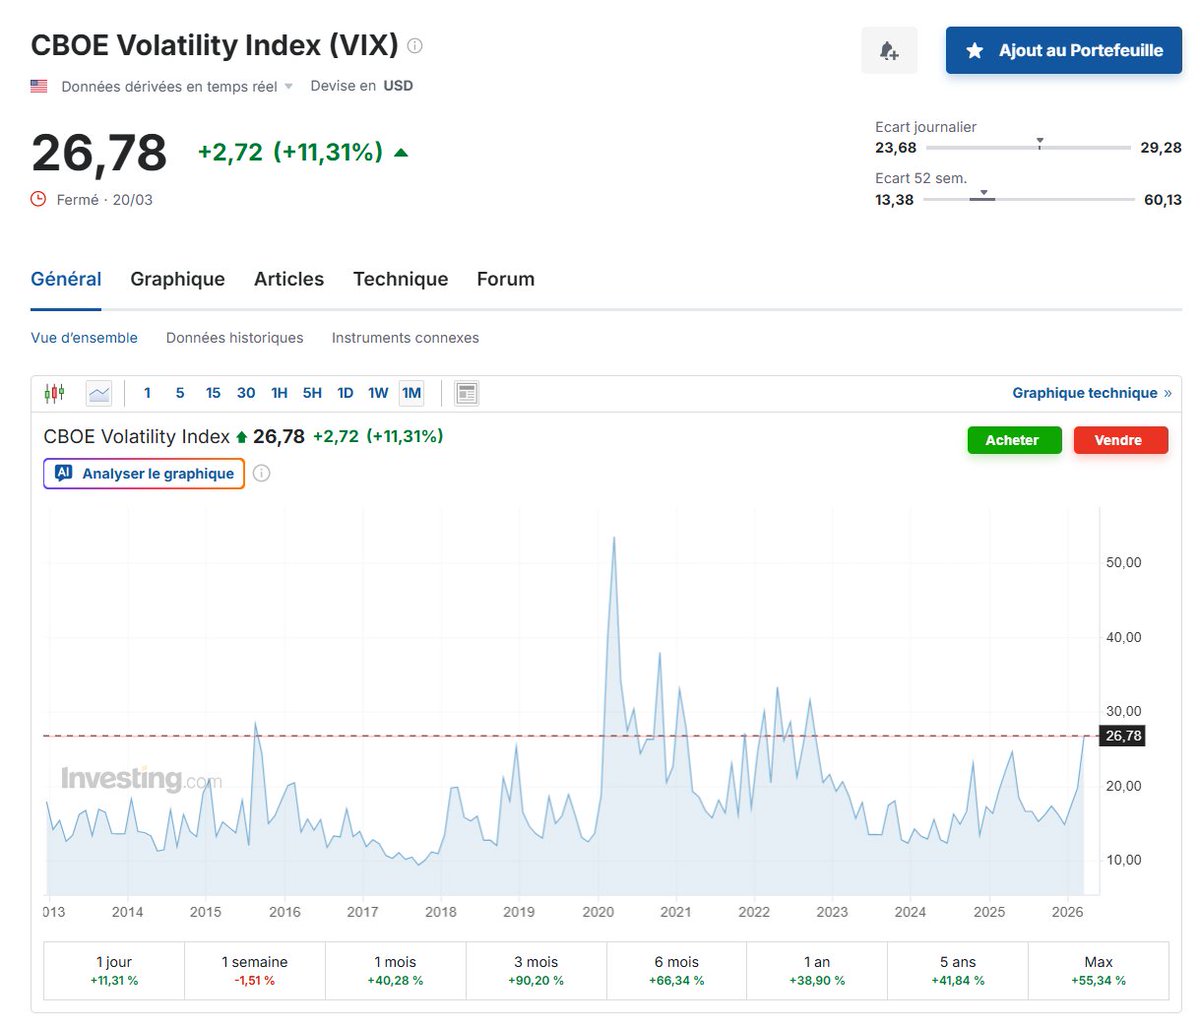Click the 2020 peak on the VIX chart
Viewport: 1200px width, 1028px height.
point(613,539)
